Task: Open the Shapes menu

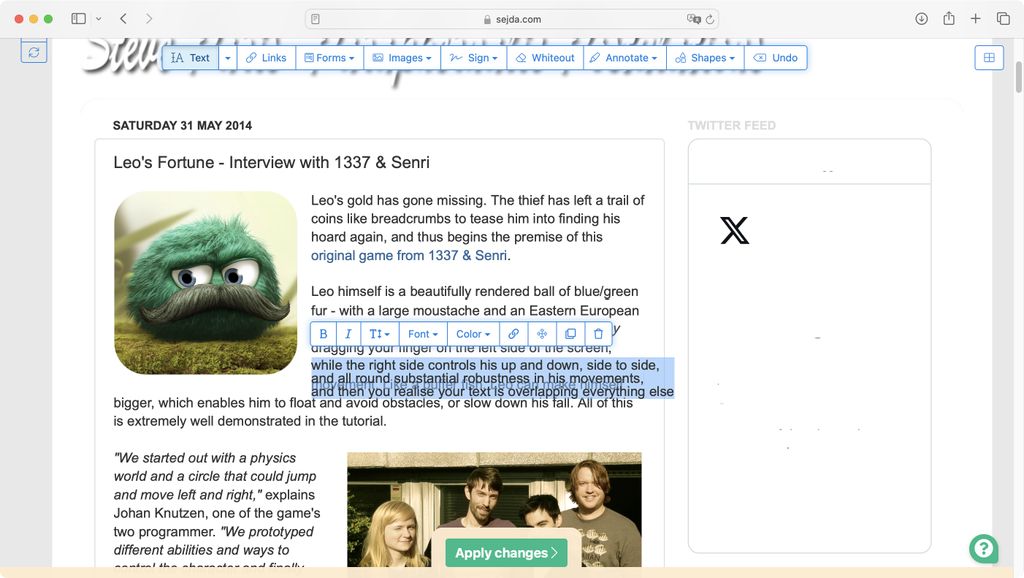Action: (705, 57)
